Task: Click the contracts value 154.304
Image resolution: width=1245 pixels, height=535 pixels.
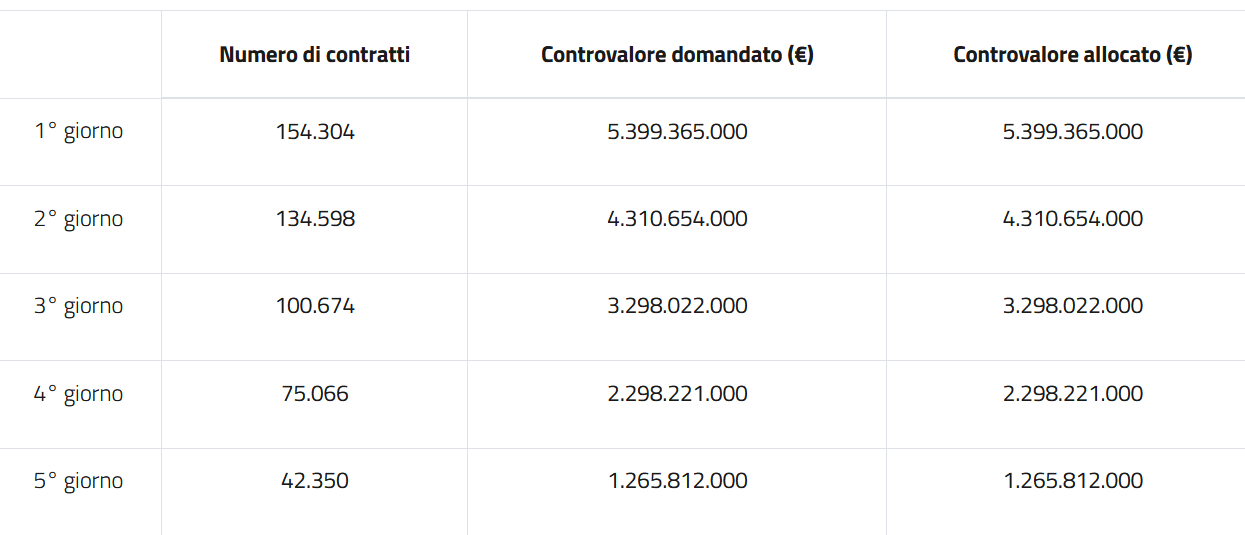Action: 315,132
